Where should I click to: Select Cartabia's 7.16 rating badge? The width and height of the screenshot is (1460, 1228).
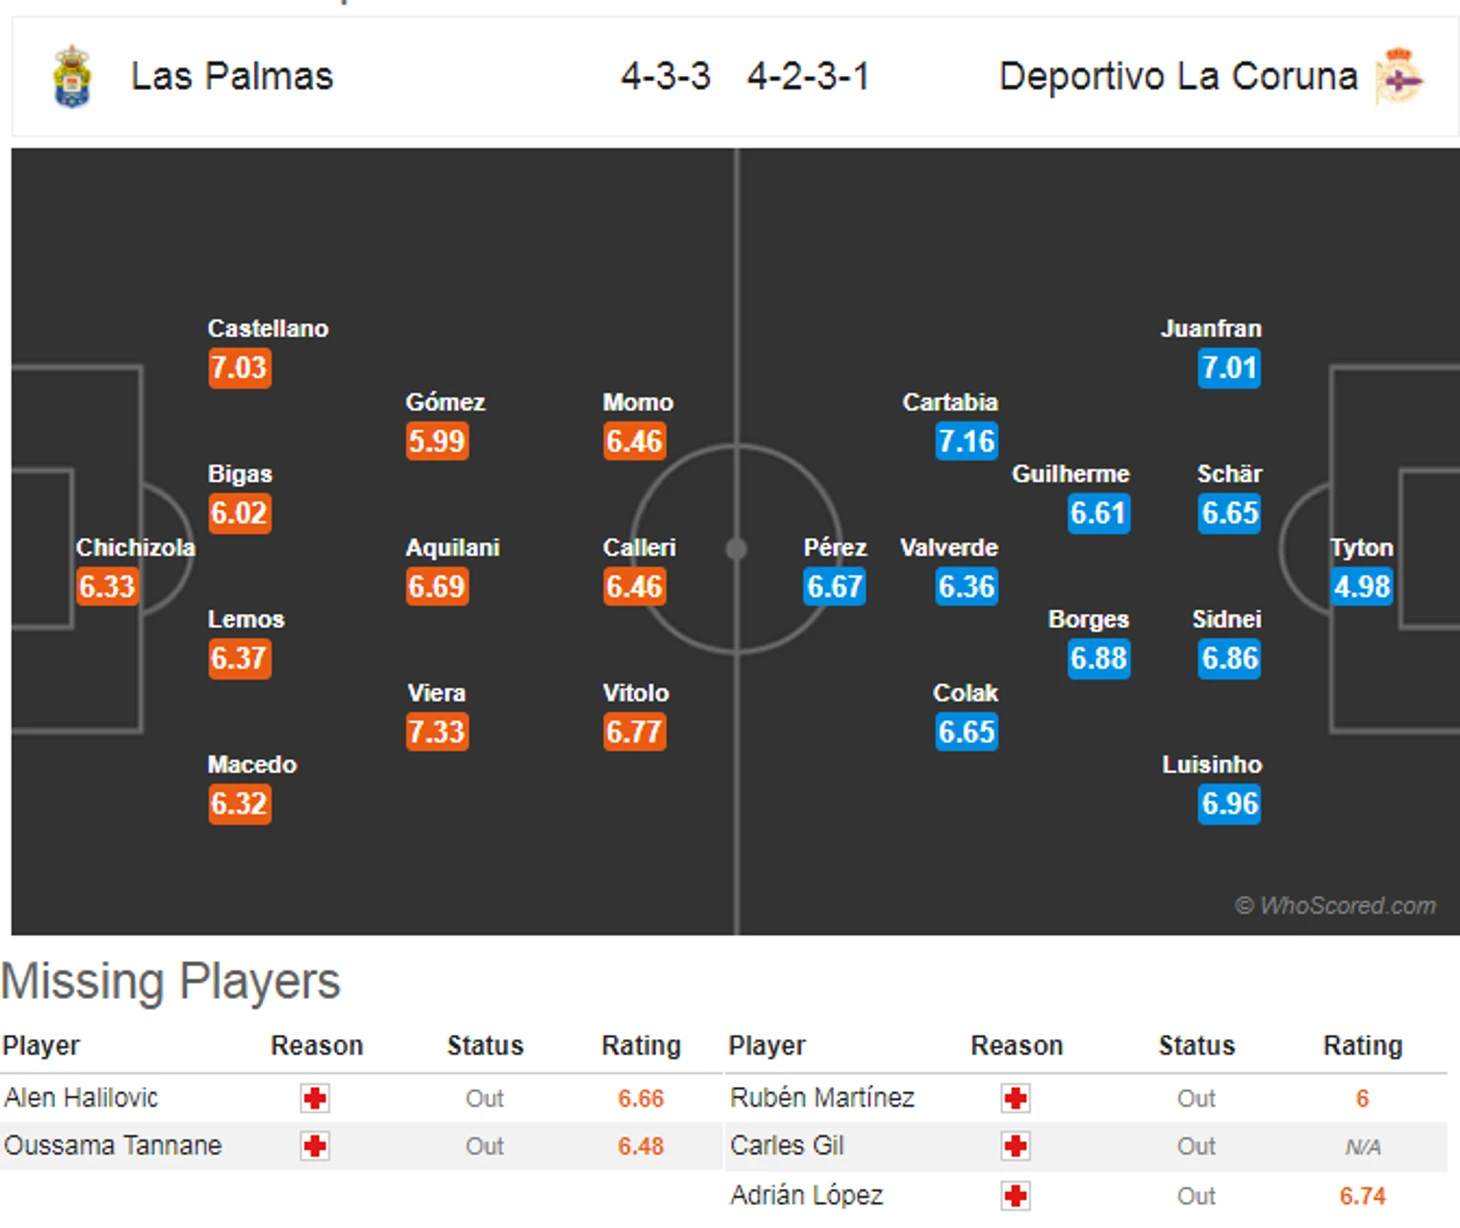point(966,441)
